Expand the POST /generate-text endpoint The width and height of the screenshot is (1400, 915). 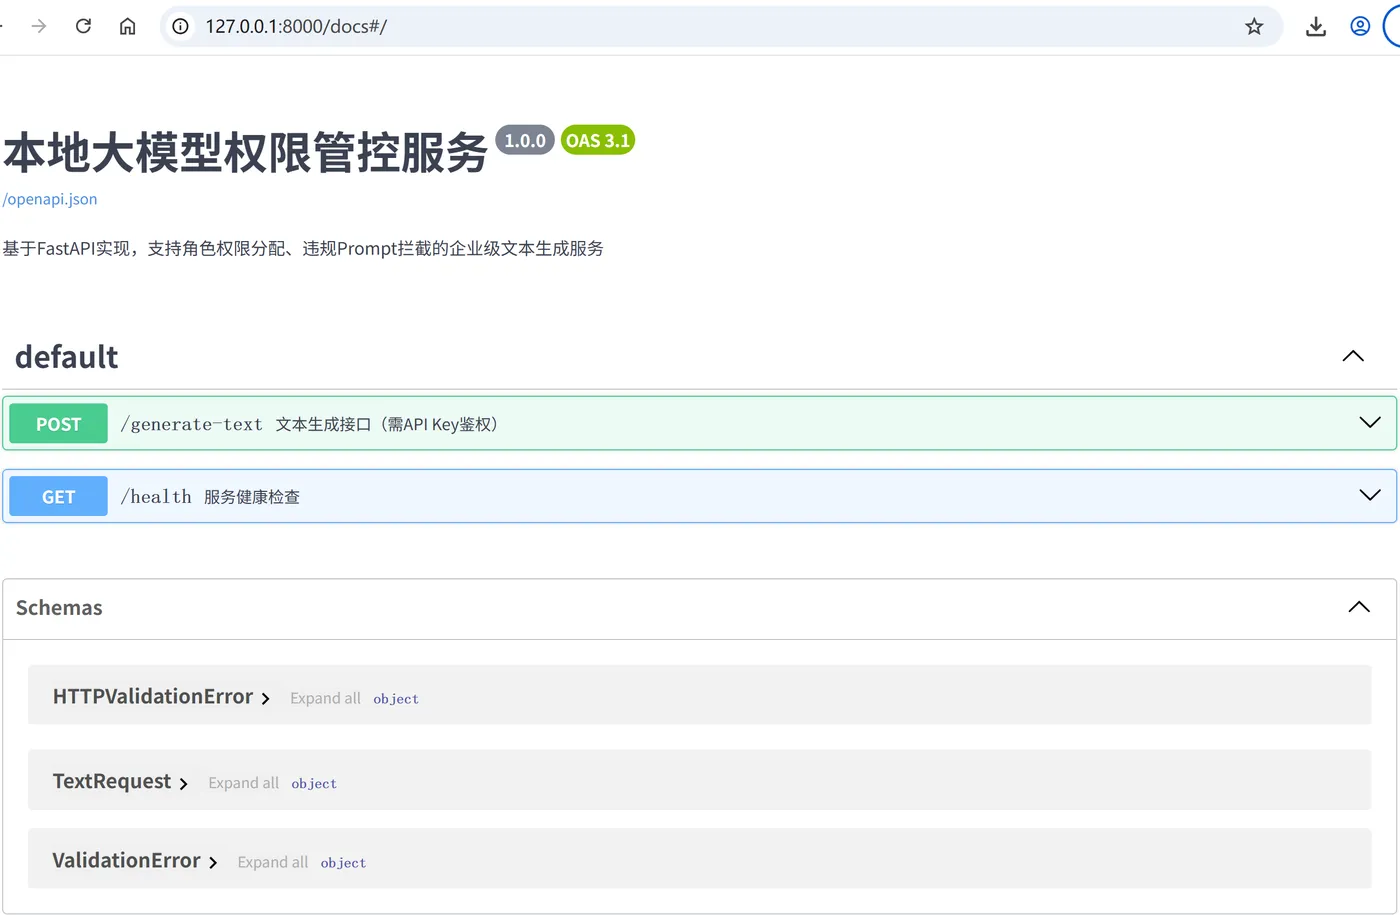pos(1369,422)
